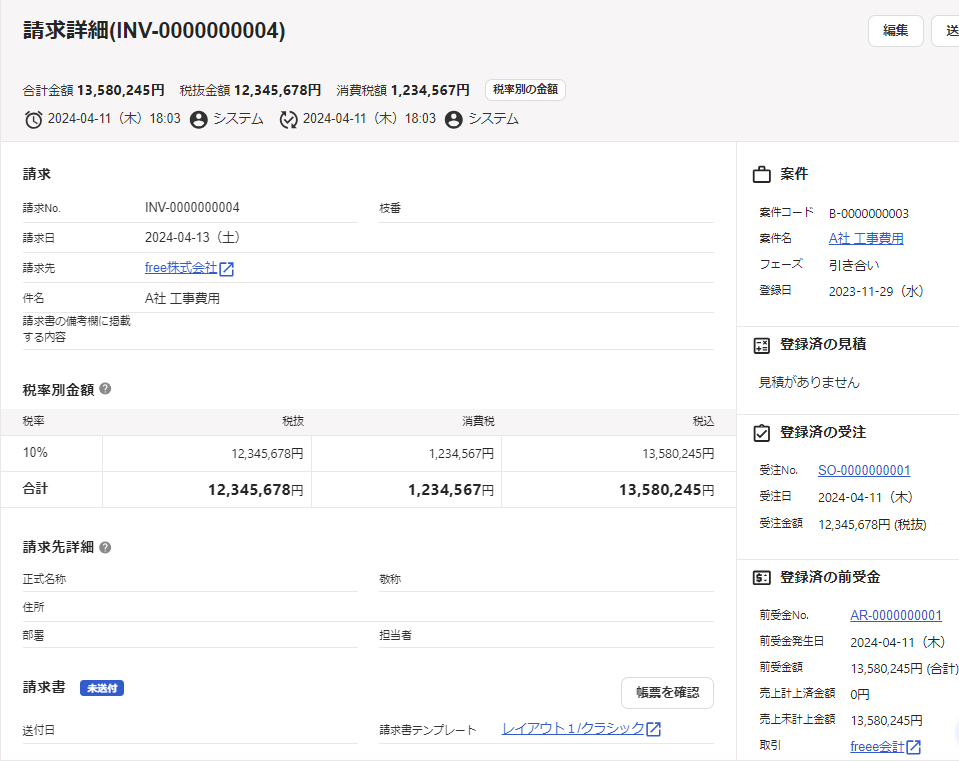This screenshot has width=959, height=761.
Task: Open the freee会計 transaction link
Action: point(877,746)
